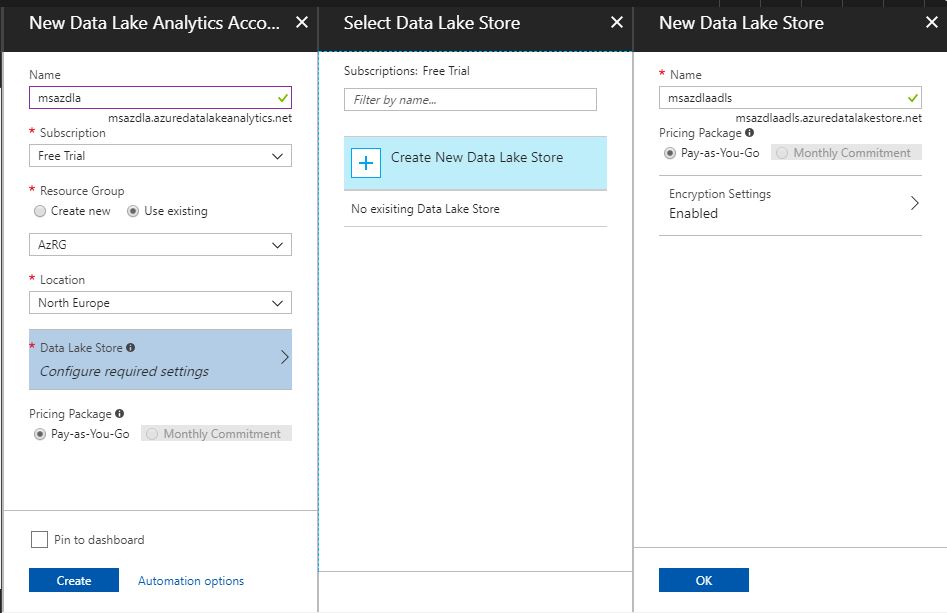Confirm with the OK button
Screen dimensions: 947x613
click(703, 580)
